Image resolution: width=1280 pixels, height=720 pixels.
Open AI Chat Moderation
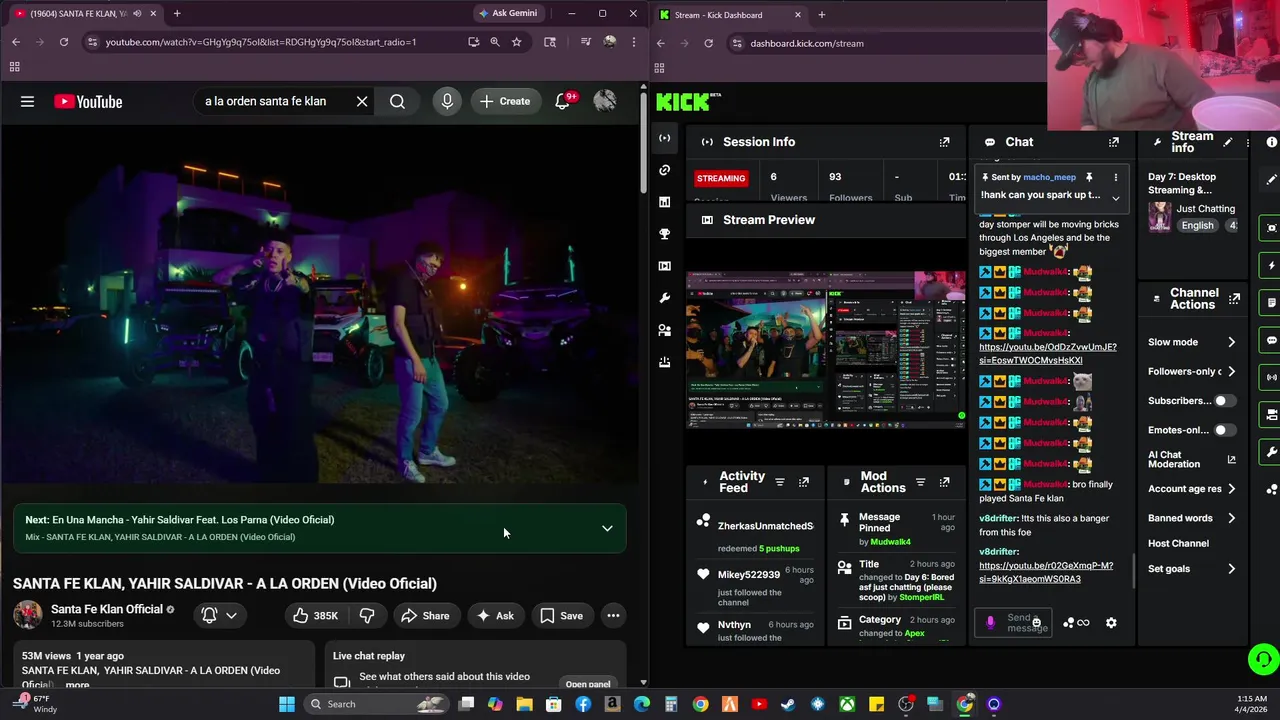[1192, 459]
